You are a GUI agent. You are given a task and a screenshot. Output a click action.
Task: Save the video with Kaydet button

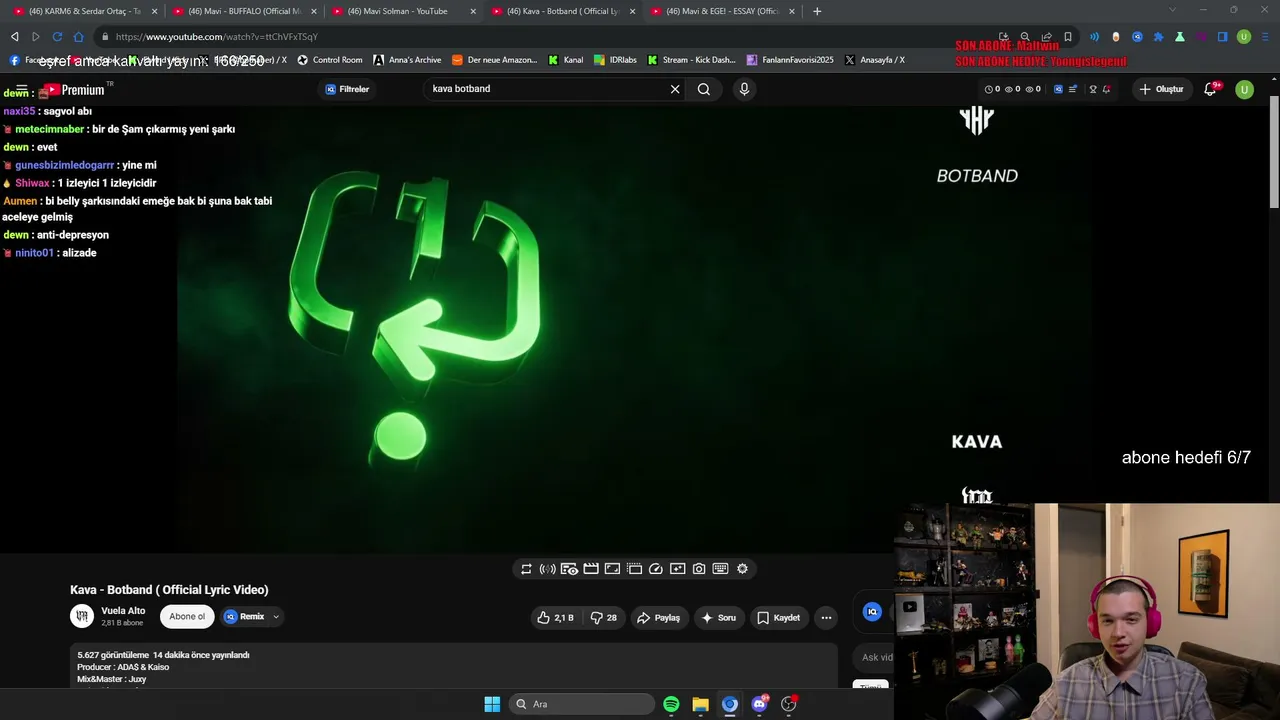pyautogui.click(x=778, y=617)
